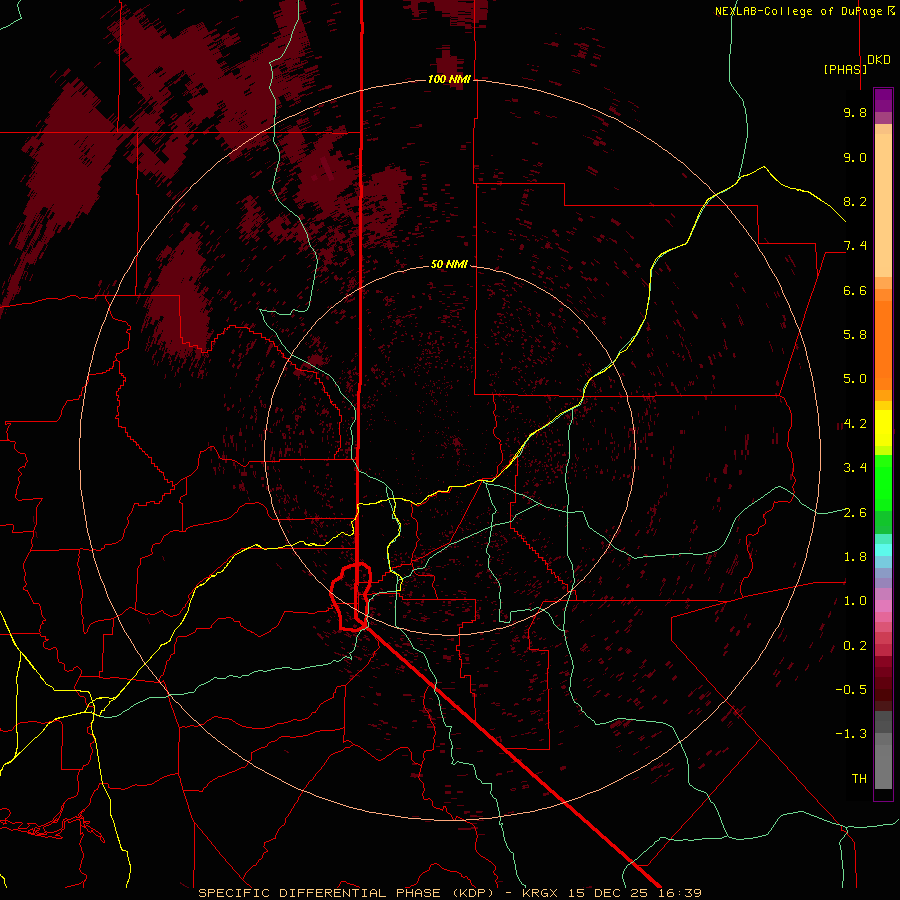The height and width of the screenshot is (900, 900).
Task: Click the 1.8 value on the color scale
Action: click(x=855, y=557)
